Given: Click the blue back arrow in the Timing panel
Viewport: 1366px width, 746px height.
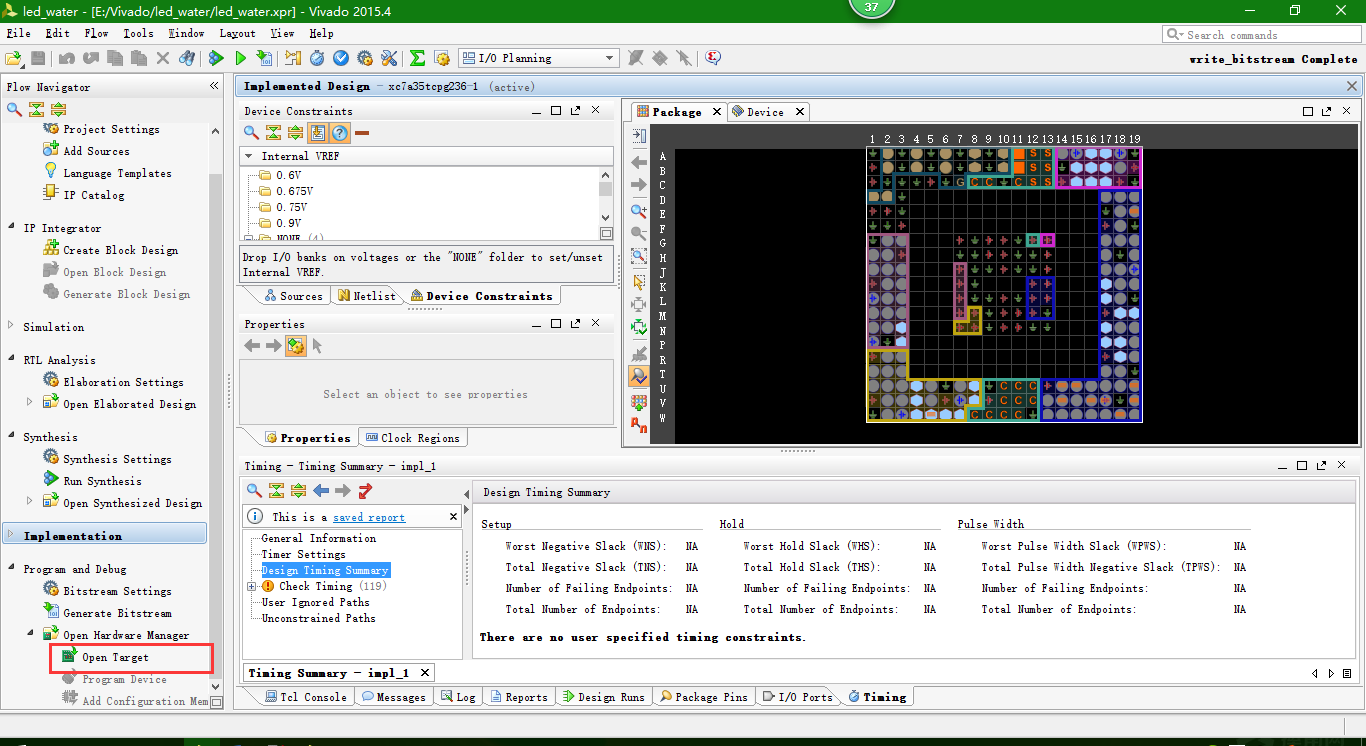Looking at the screenshot, I should pyautogui.click(x=321, y=490).
